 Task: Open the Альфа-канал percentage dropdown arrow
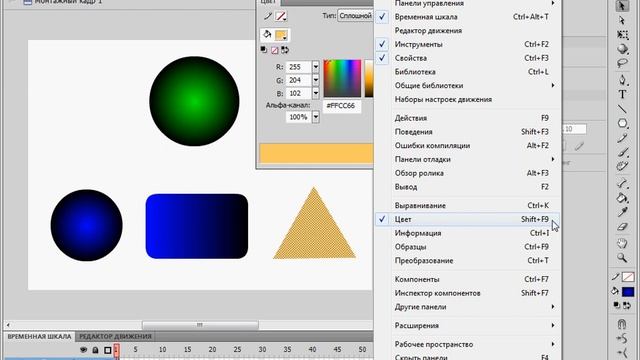(x=316, y=117)
